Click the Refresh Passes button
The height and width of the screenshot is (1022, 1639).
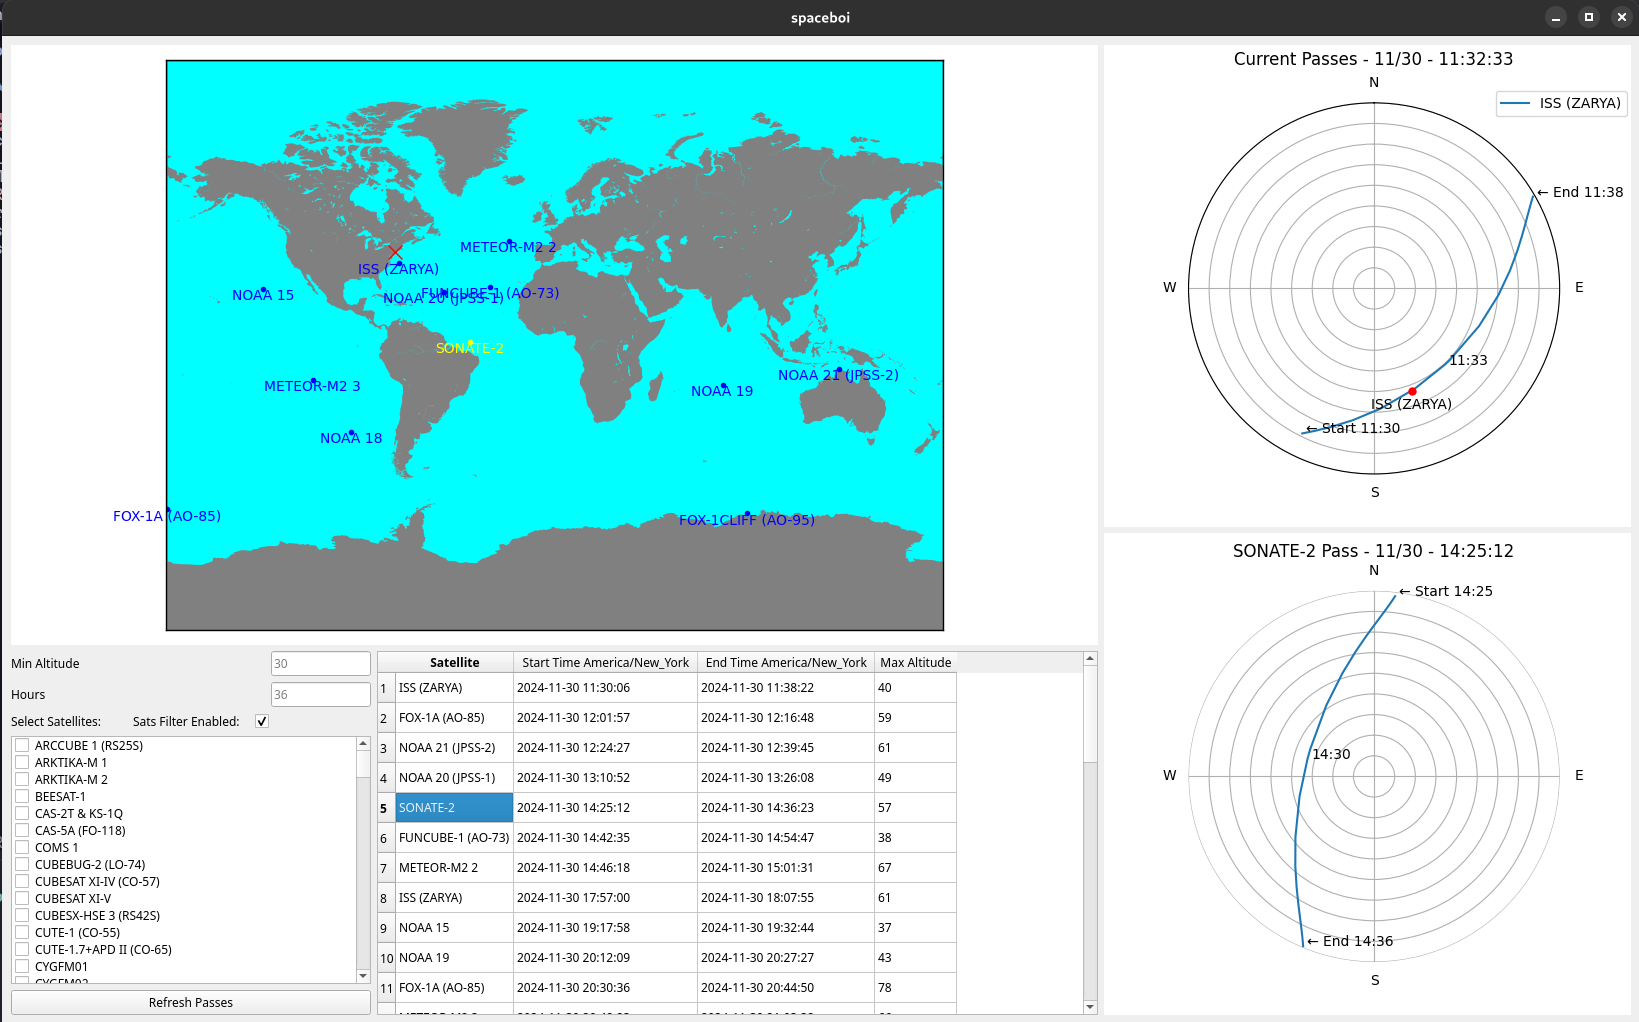[190, 1002]
